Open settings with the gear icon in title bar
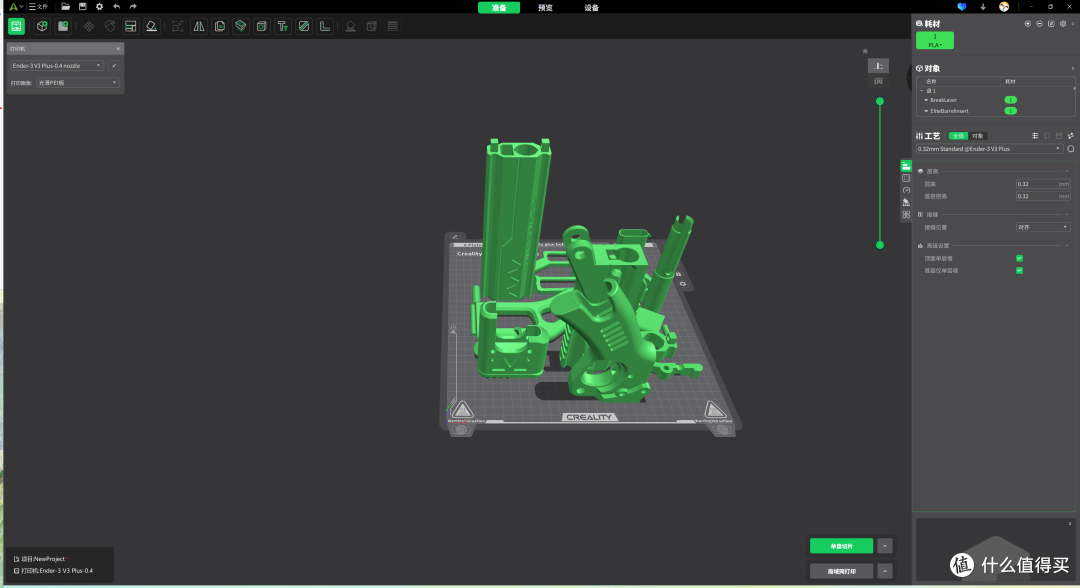This screenshot has height=588, width=1080. coord(99,7)
